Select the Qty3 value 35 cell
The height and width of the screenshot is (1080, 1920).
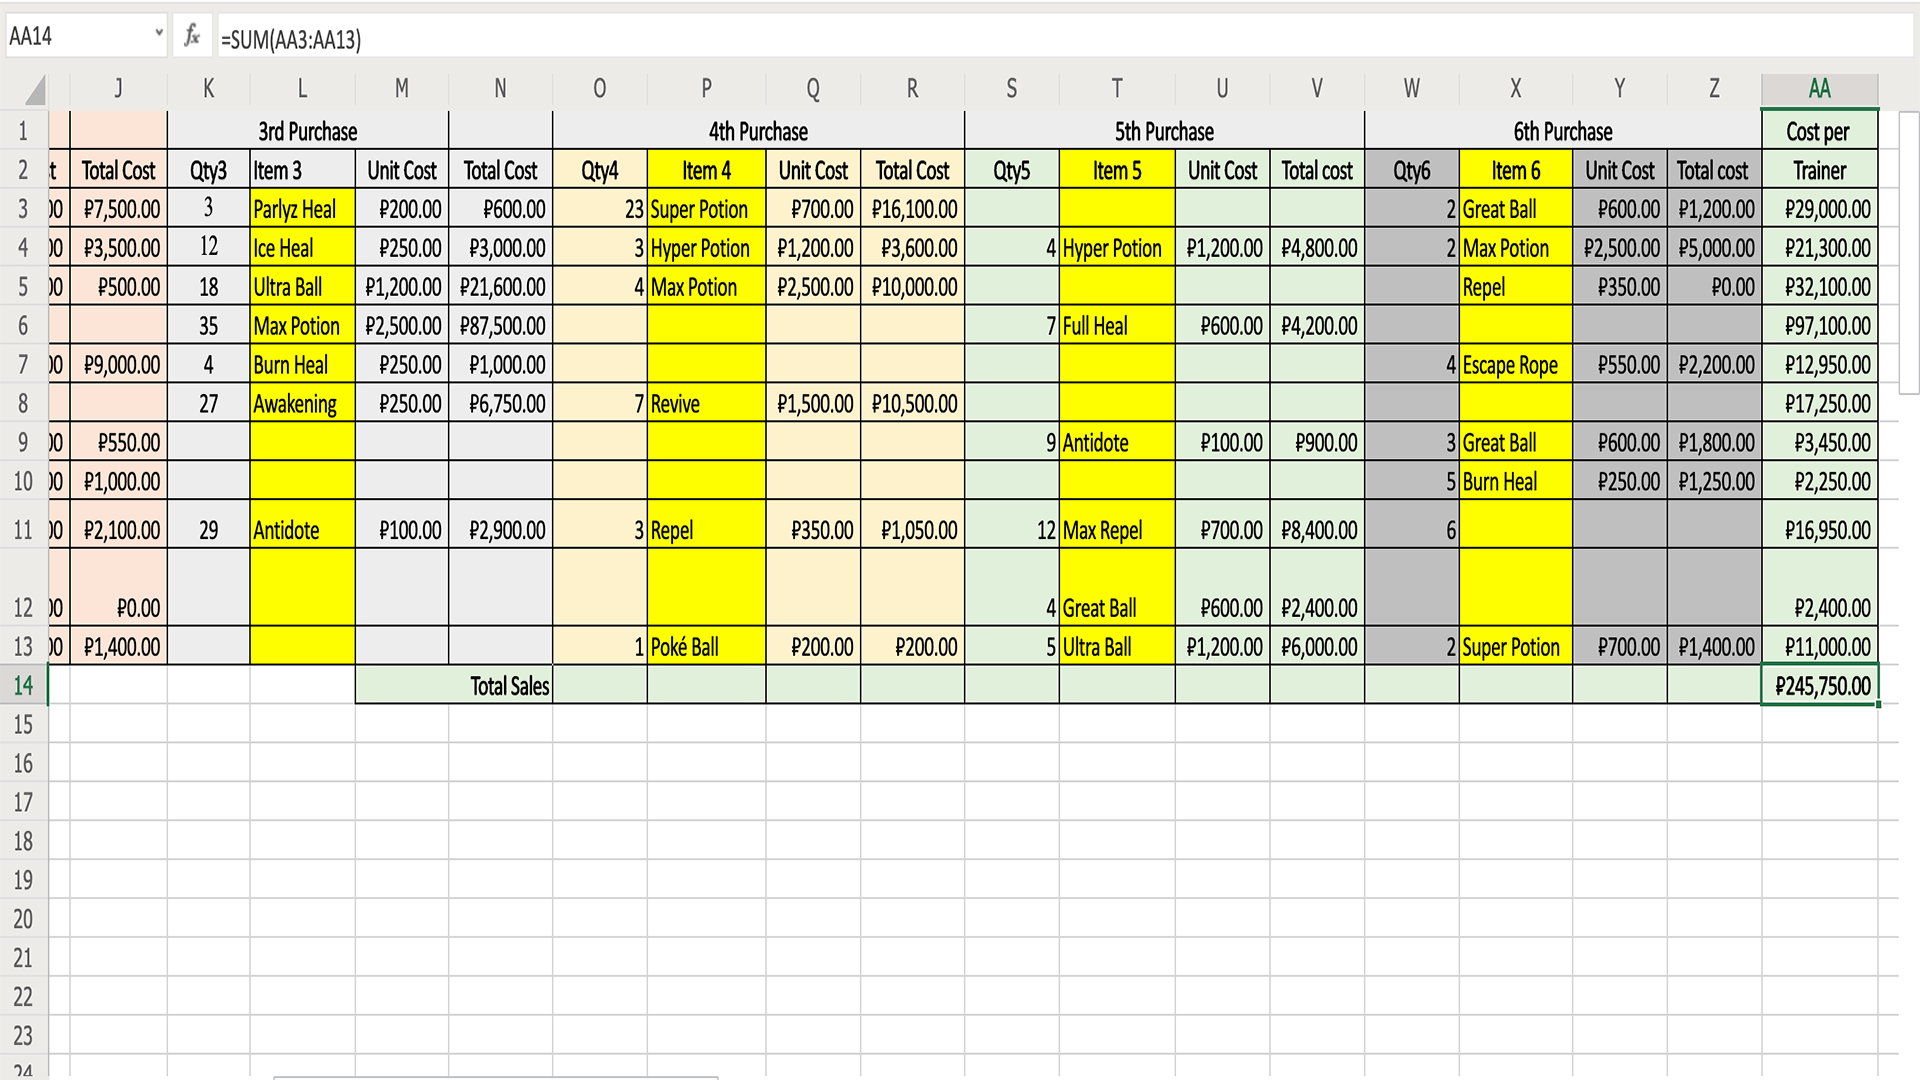point(208,326)
